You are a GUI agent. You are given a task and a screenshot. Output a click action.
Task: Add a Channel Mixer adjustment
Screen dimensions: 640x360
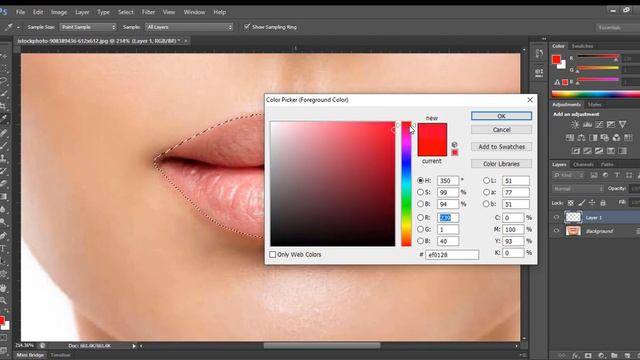616,138
